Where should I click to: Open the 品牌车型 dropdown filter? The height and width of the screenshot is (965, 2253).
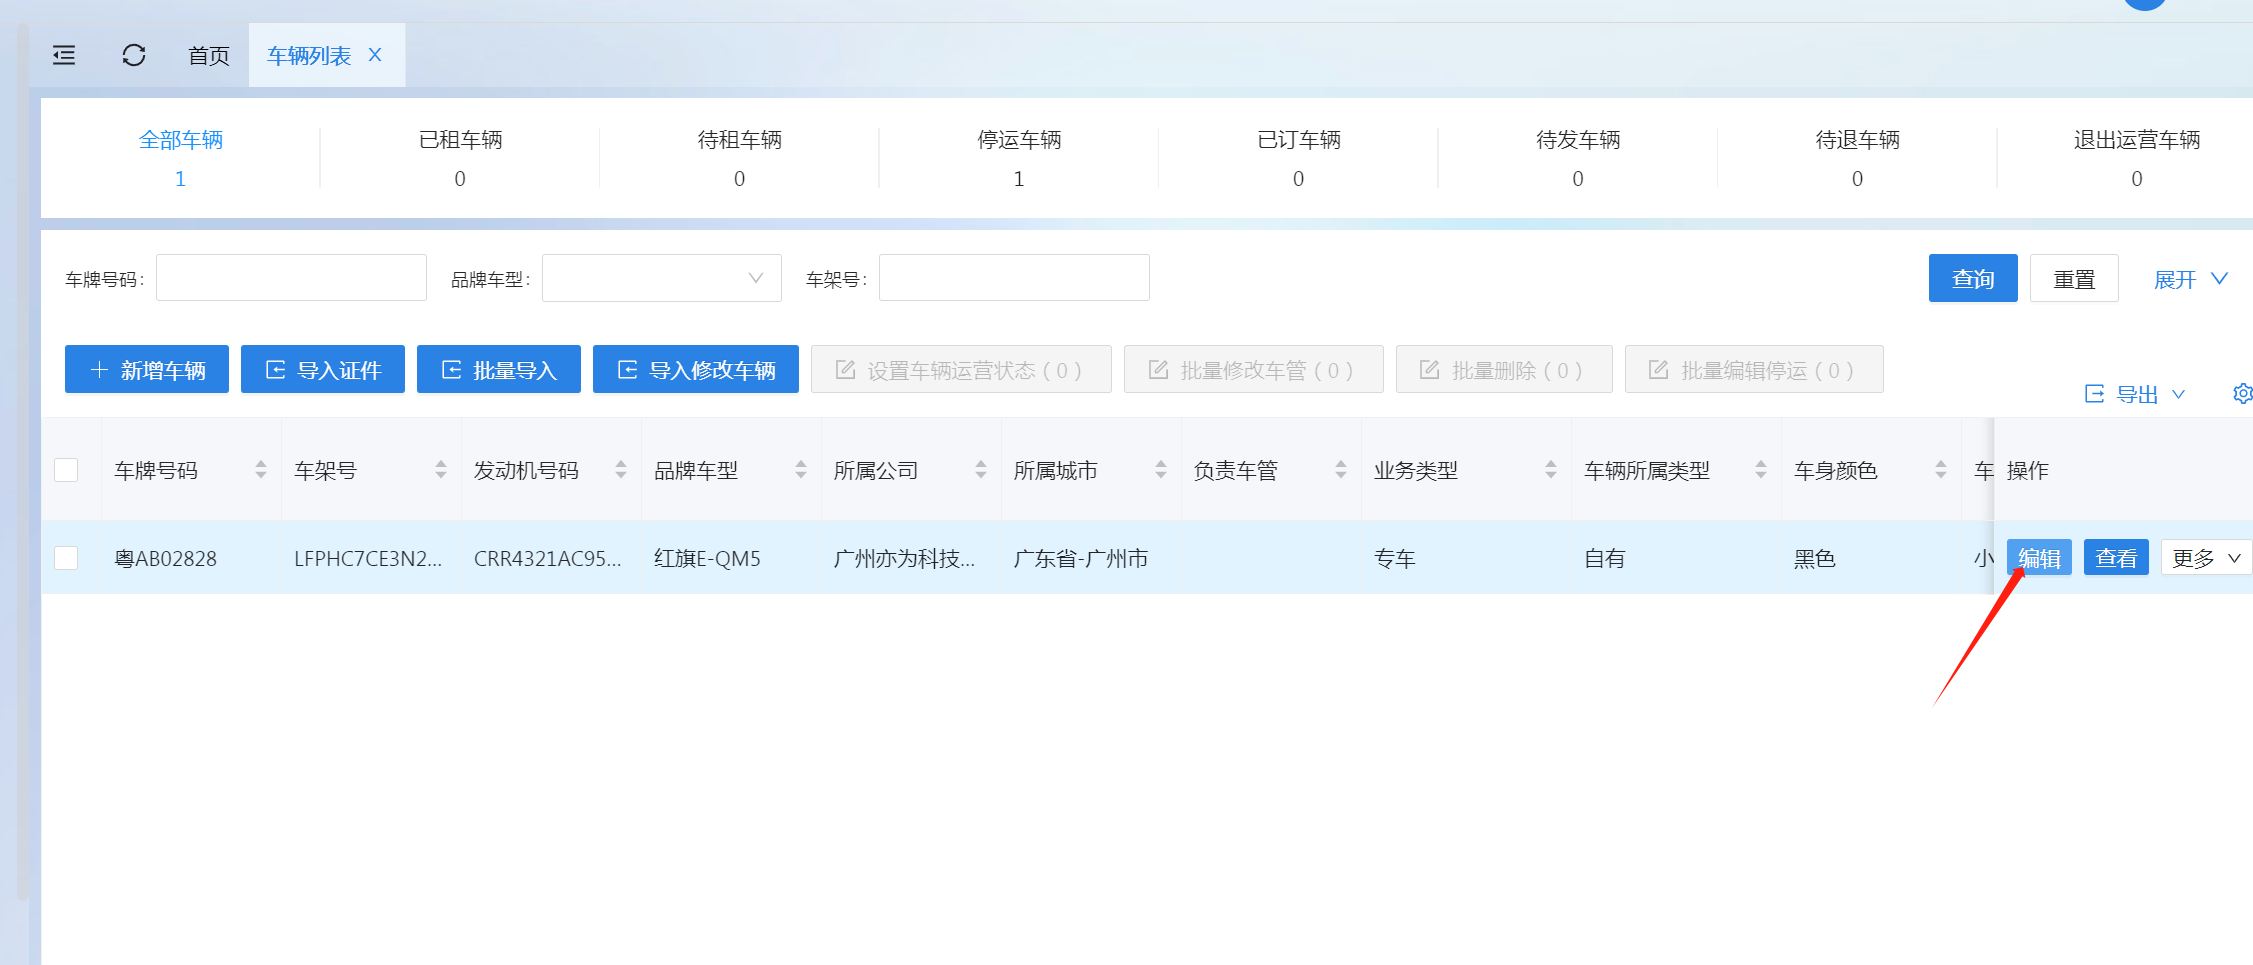(661, 278)
